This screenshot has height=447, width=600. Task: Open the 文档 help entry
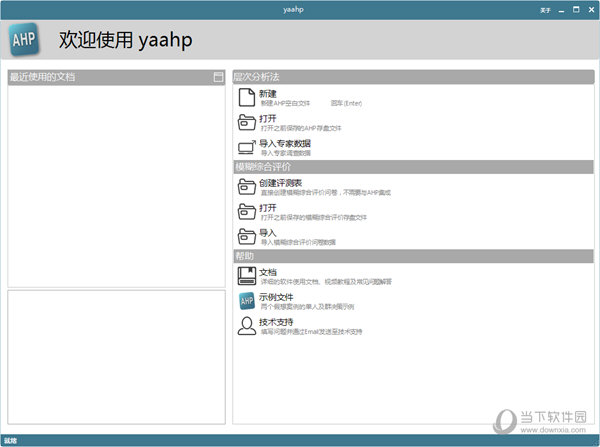pyautogui.click(x=267, y=272)
